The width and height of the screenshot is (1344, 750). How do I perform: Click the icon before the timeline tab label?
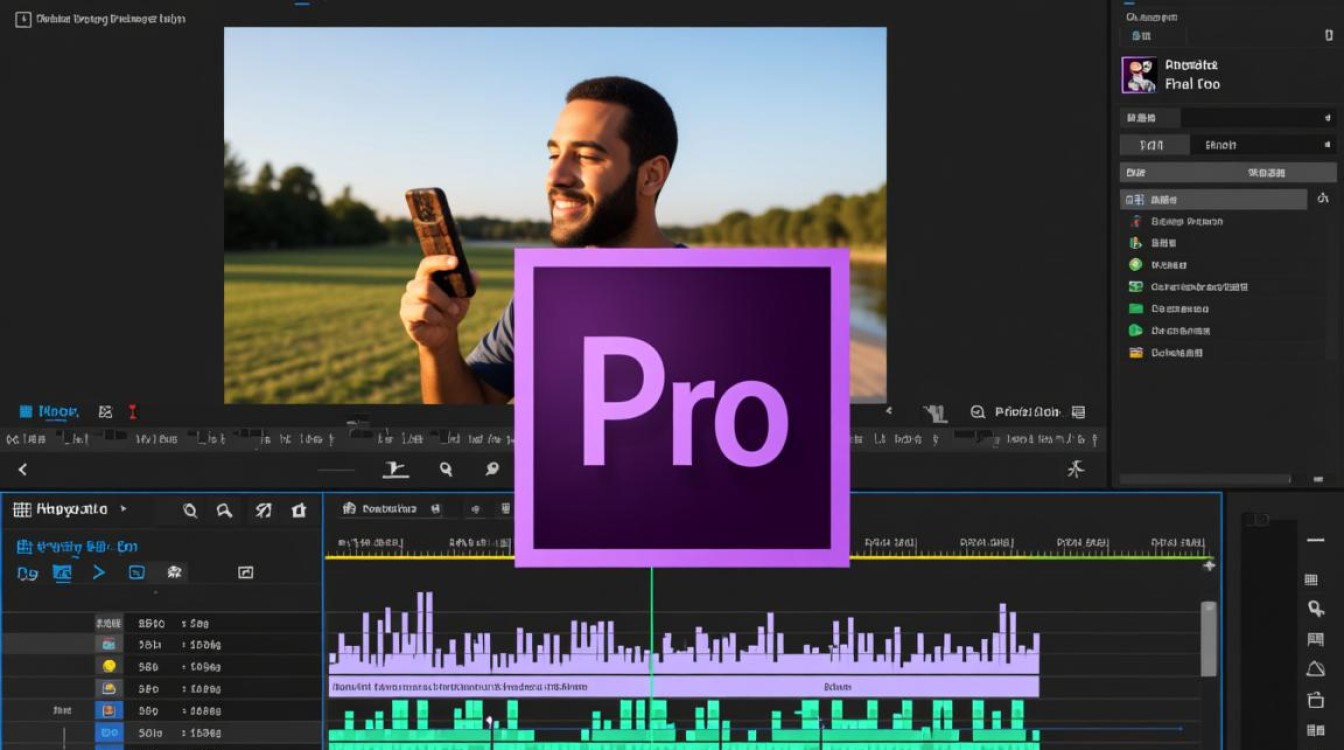click(x=348, y=509)
